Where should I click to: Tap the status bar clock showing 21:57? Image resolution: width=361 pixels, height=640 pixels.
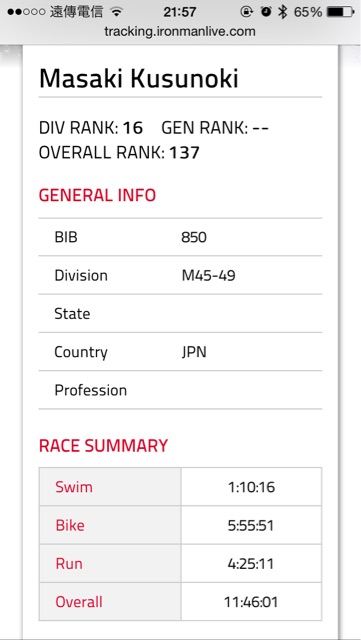point(180,12)
